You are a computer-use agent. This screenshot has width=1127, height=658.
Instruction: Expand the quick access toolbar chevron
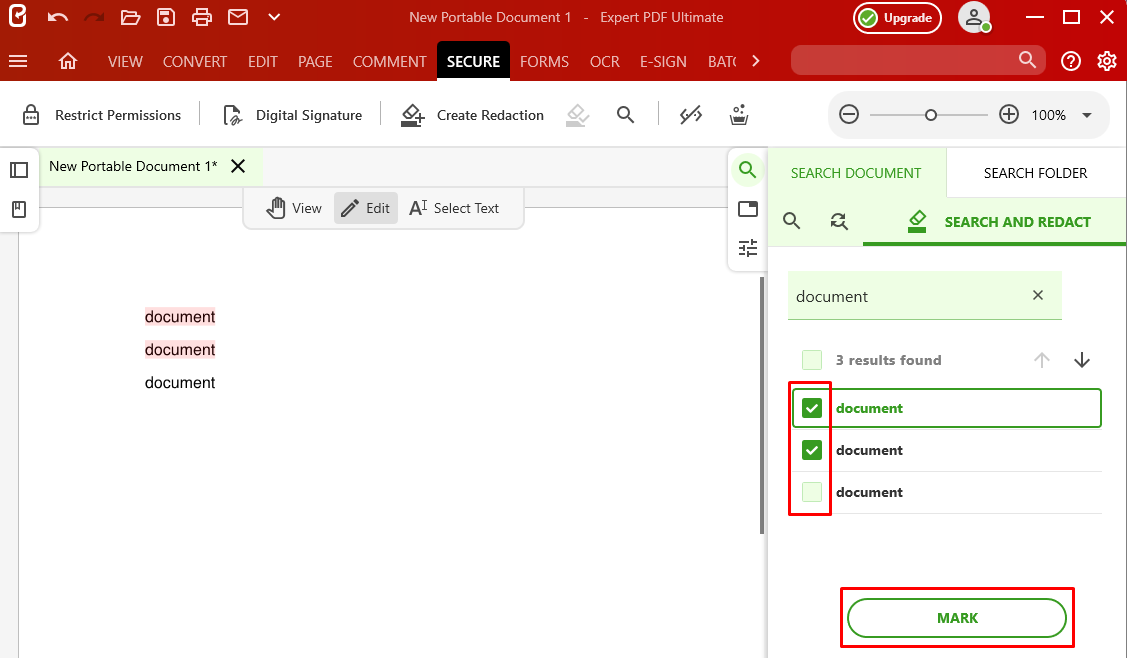coord(274,17)
